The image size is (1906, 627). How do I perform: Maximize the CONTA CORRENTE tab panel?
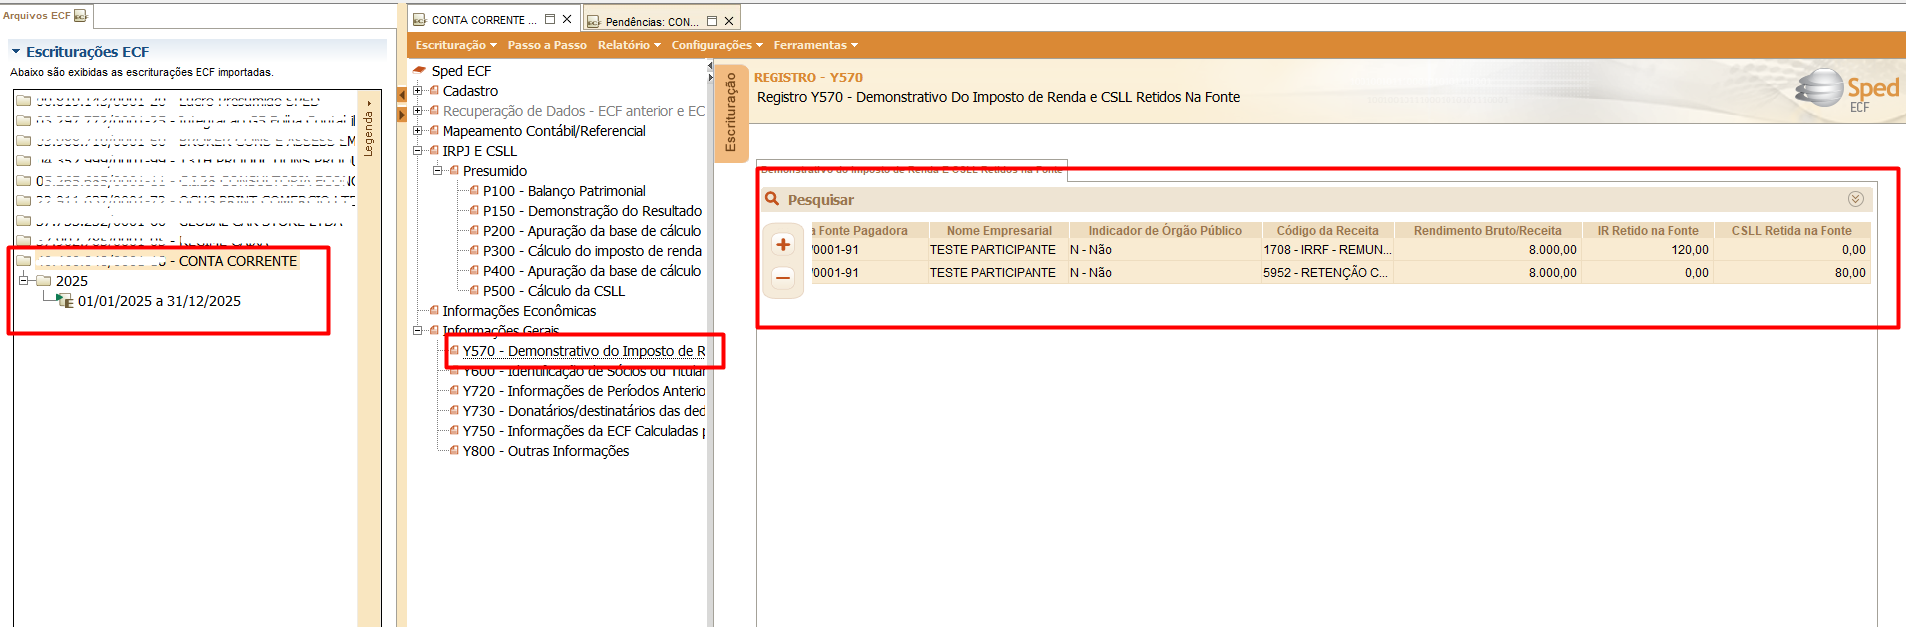(x=550, y=19)
